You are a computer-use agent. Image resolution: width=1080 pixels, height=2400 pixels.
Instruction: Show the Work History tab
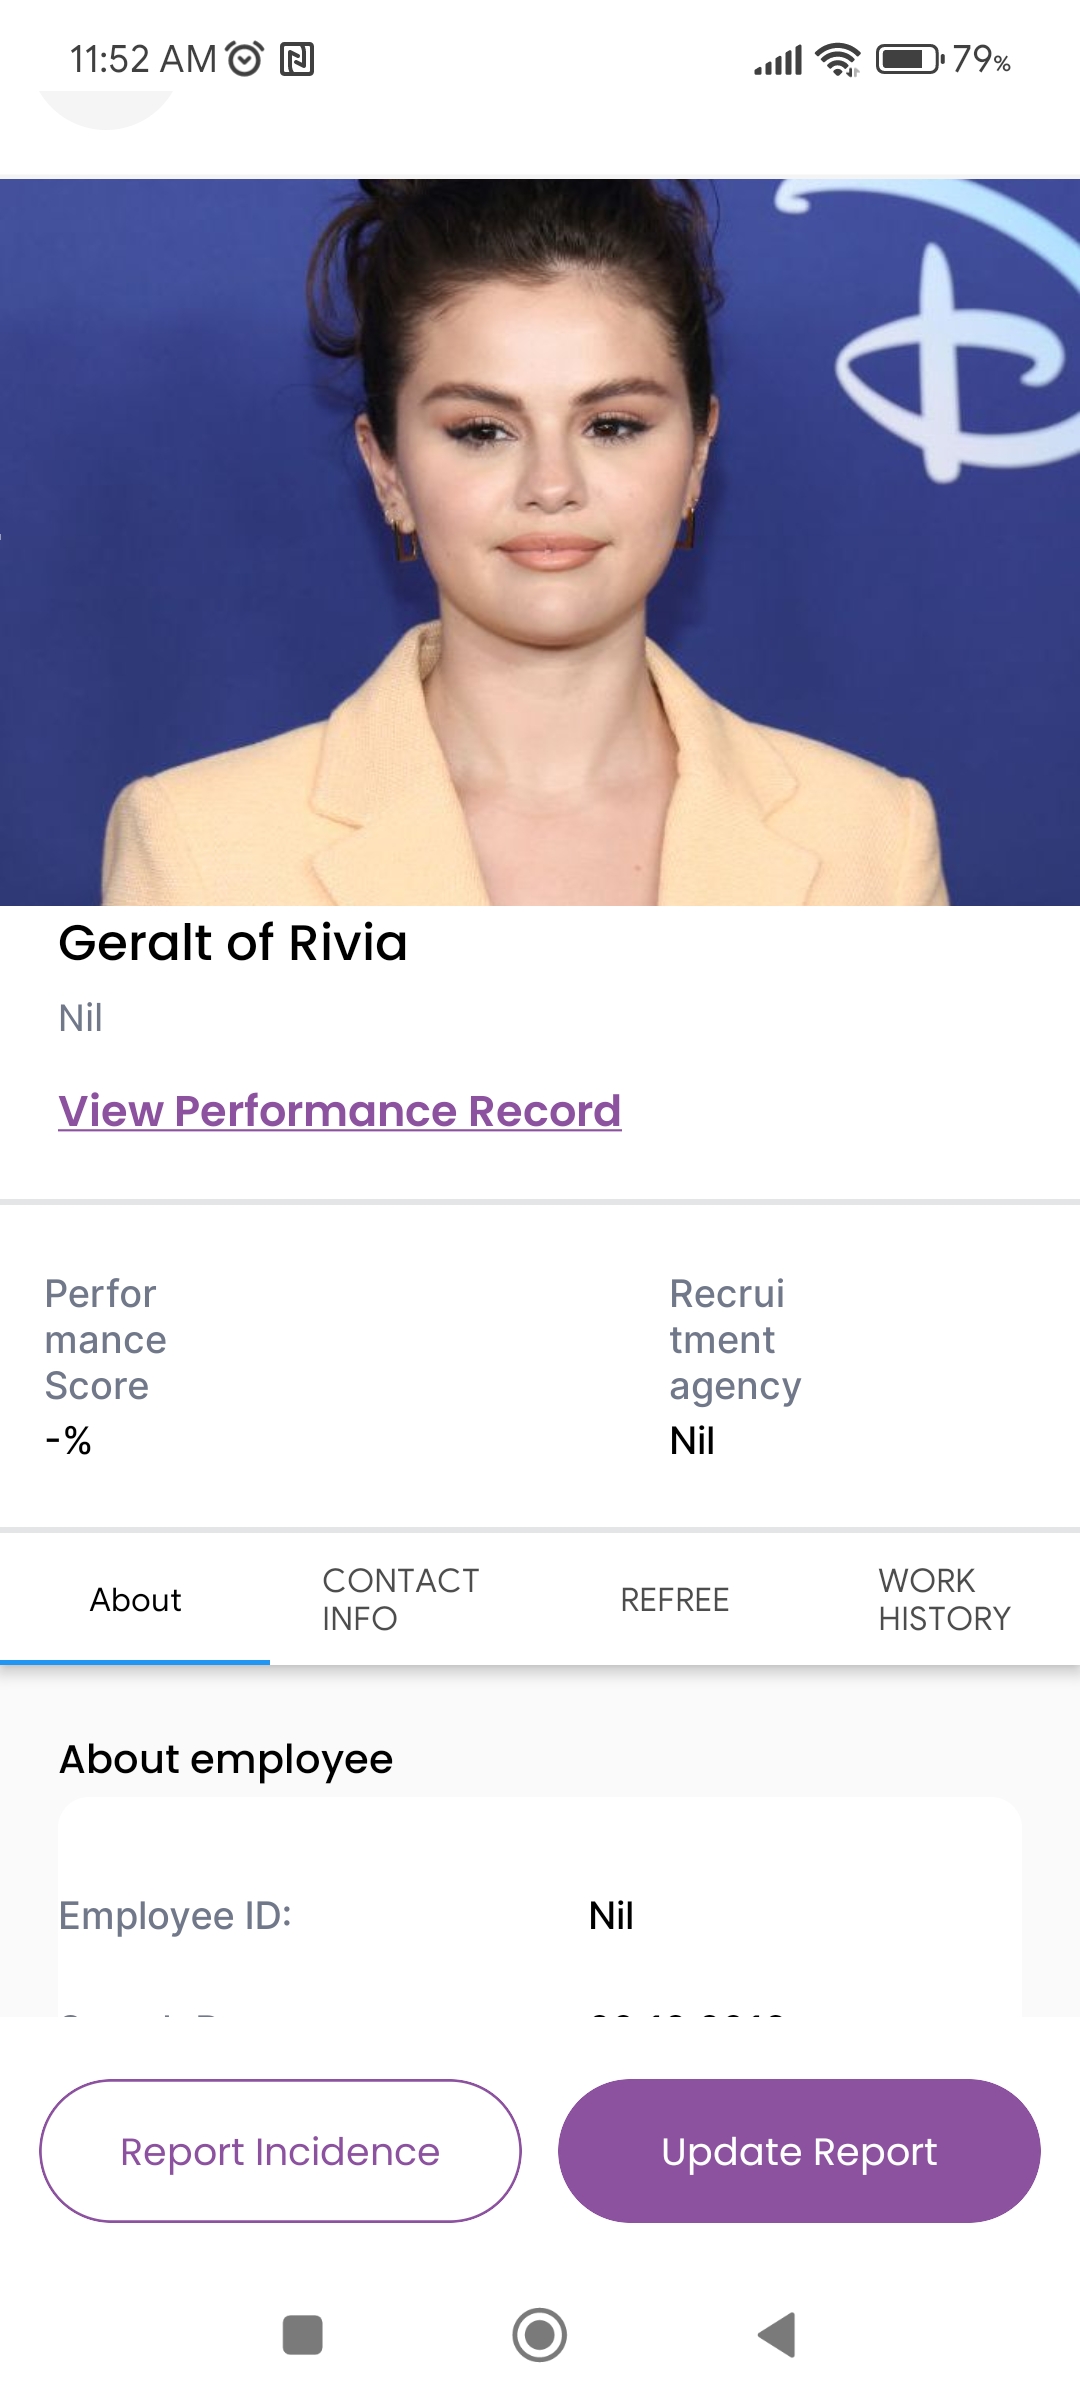[944, 1600]
